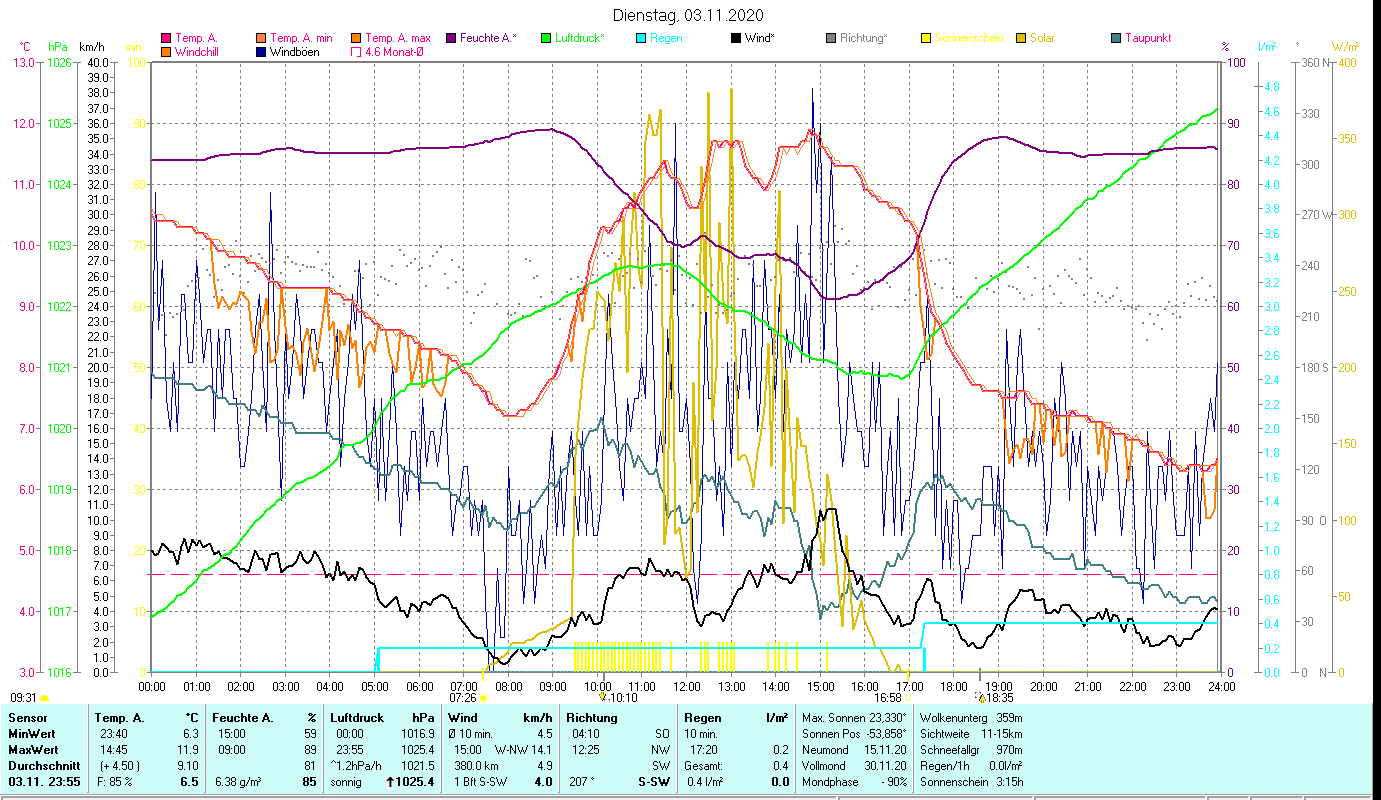Screen dimensions: 1381x800
Task: Click the Temp. A. min legend square
Action: (x=262, y=39)
